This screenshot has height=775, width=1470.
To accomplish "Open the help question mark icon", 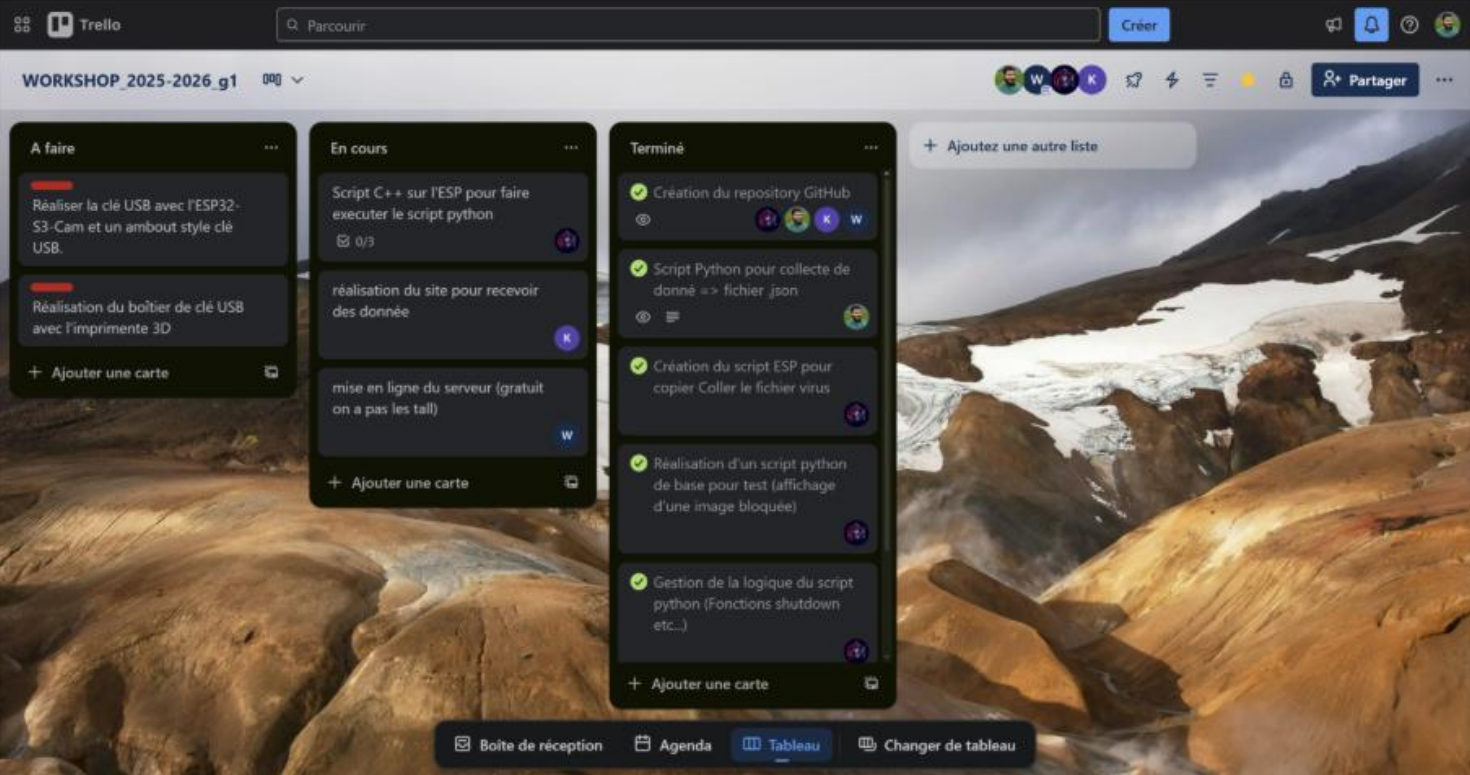I will pos(1409,25).
